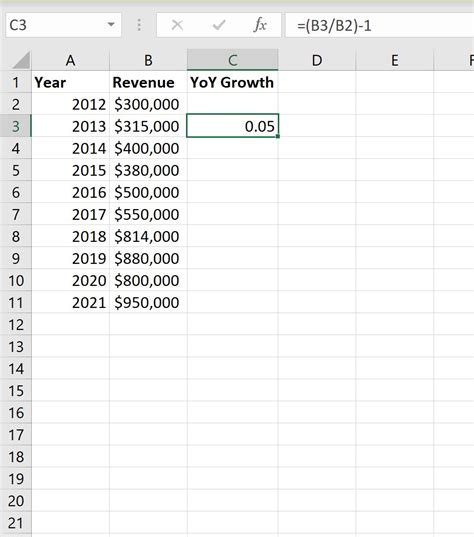Click the Name Box showing C3
The width and height of the screenshot is (474, 537).
[x=63, y=25]
